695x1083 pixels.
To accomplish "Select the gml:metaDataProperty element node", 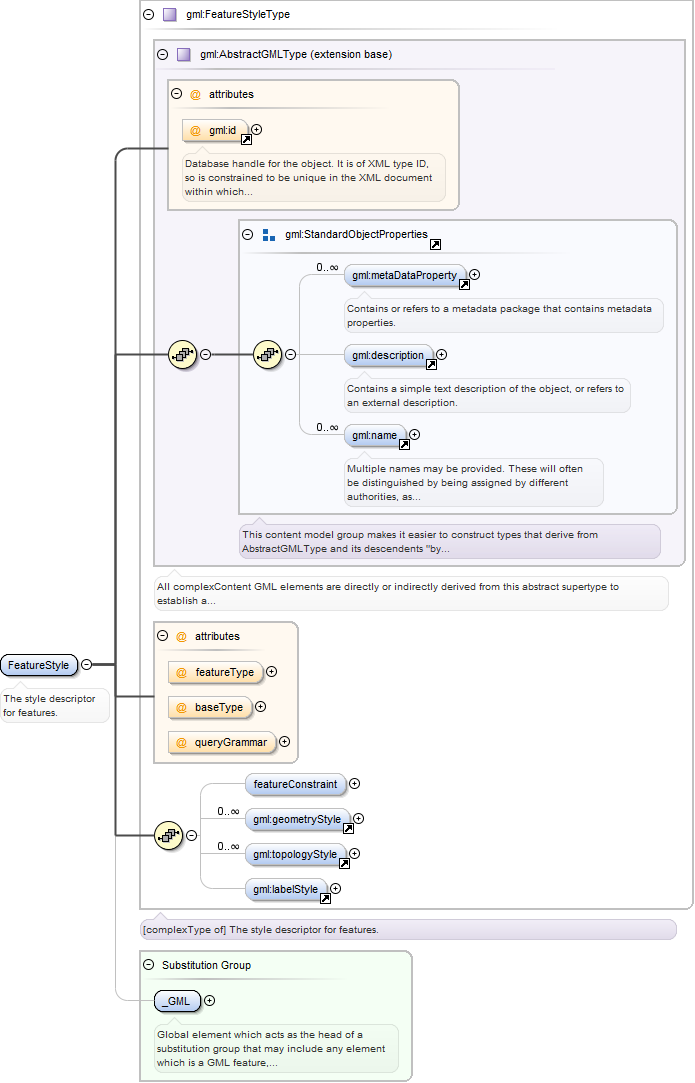I will (x=405, y=276).
